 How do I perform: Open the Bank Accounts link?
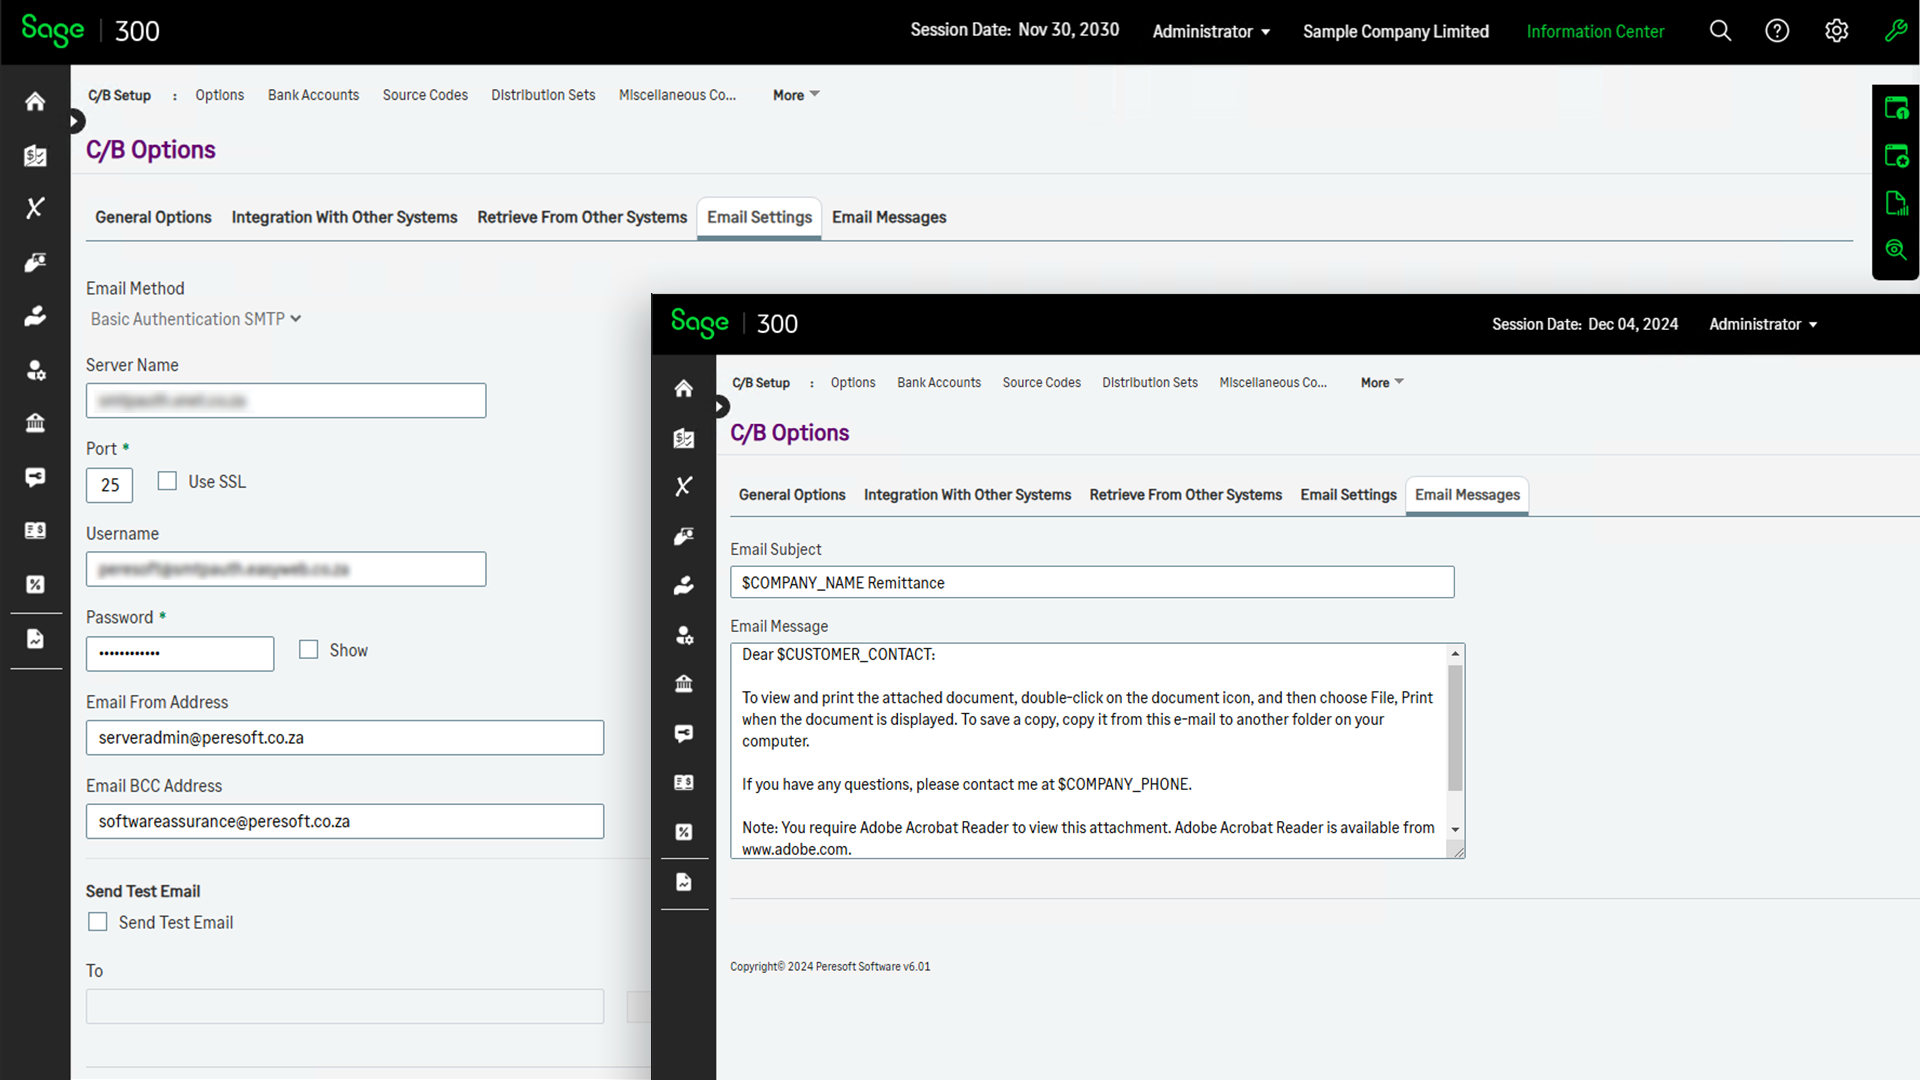[313, 95]
